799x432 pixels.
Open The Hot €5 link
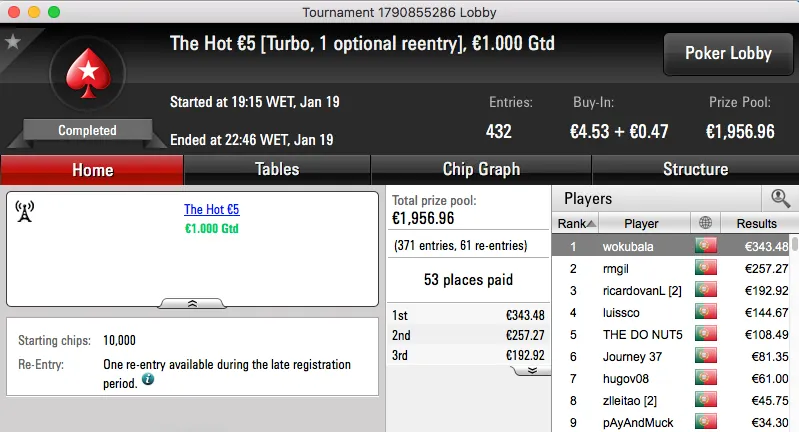pyautogui.click(x=211, y=210)
